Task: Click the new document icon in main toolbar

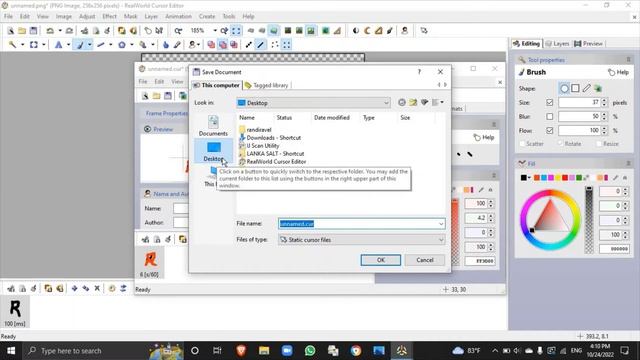Action: pos(11,31)
